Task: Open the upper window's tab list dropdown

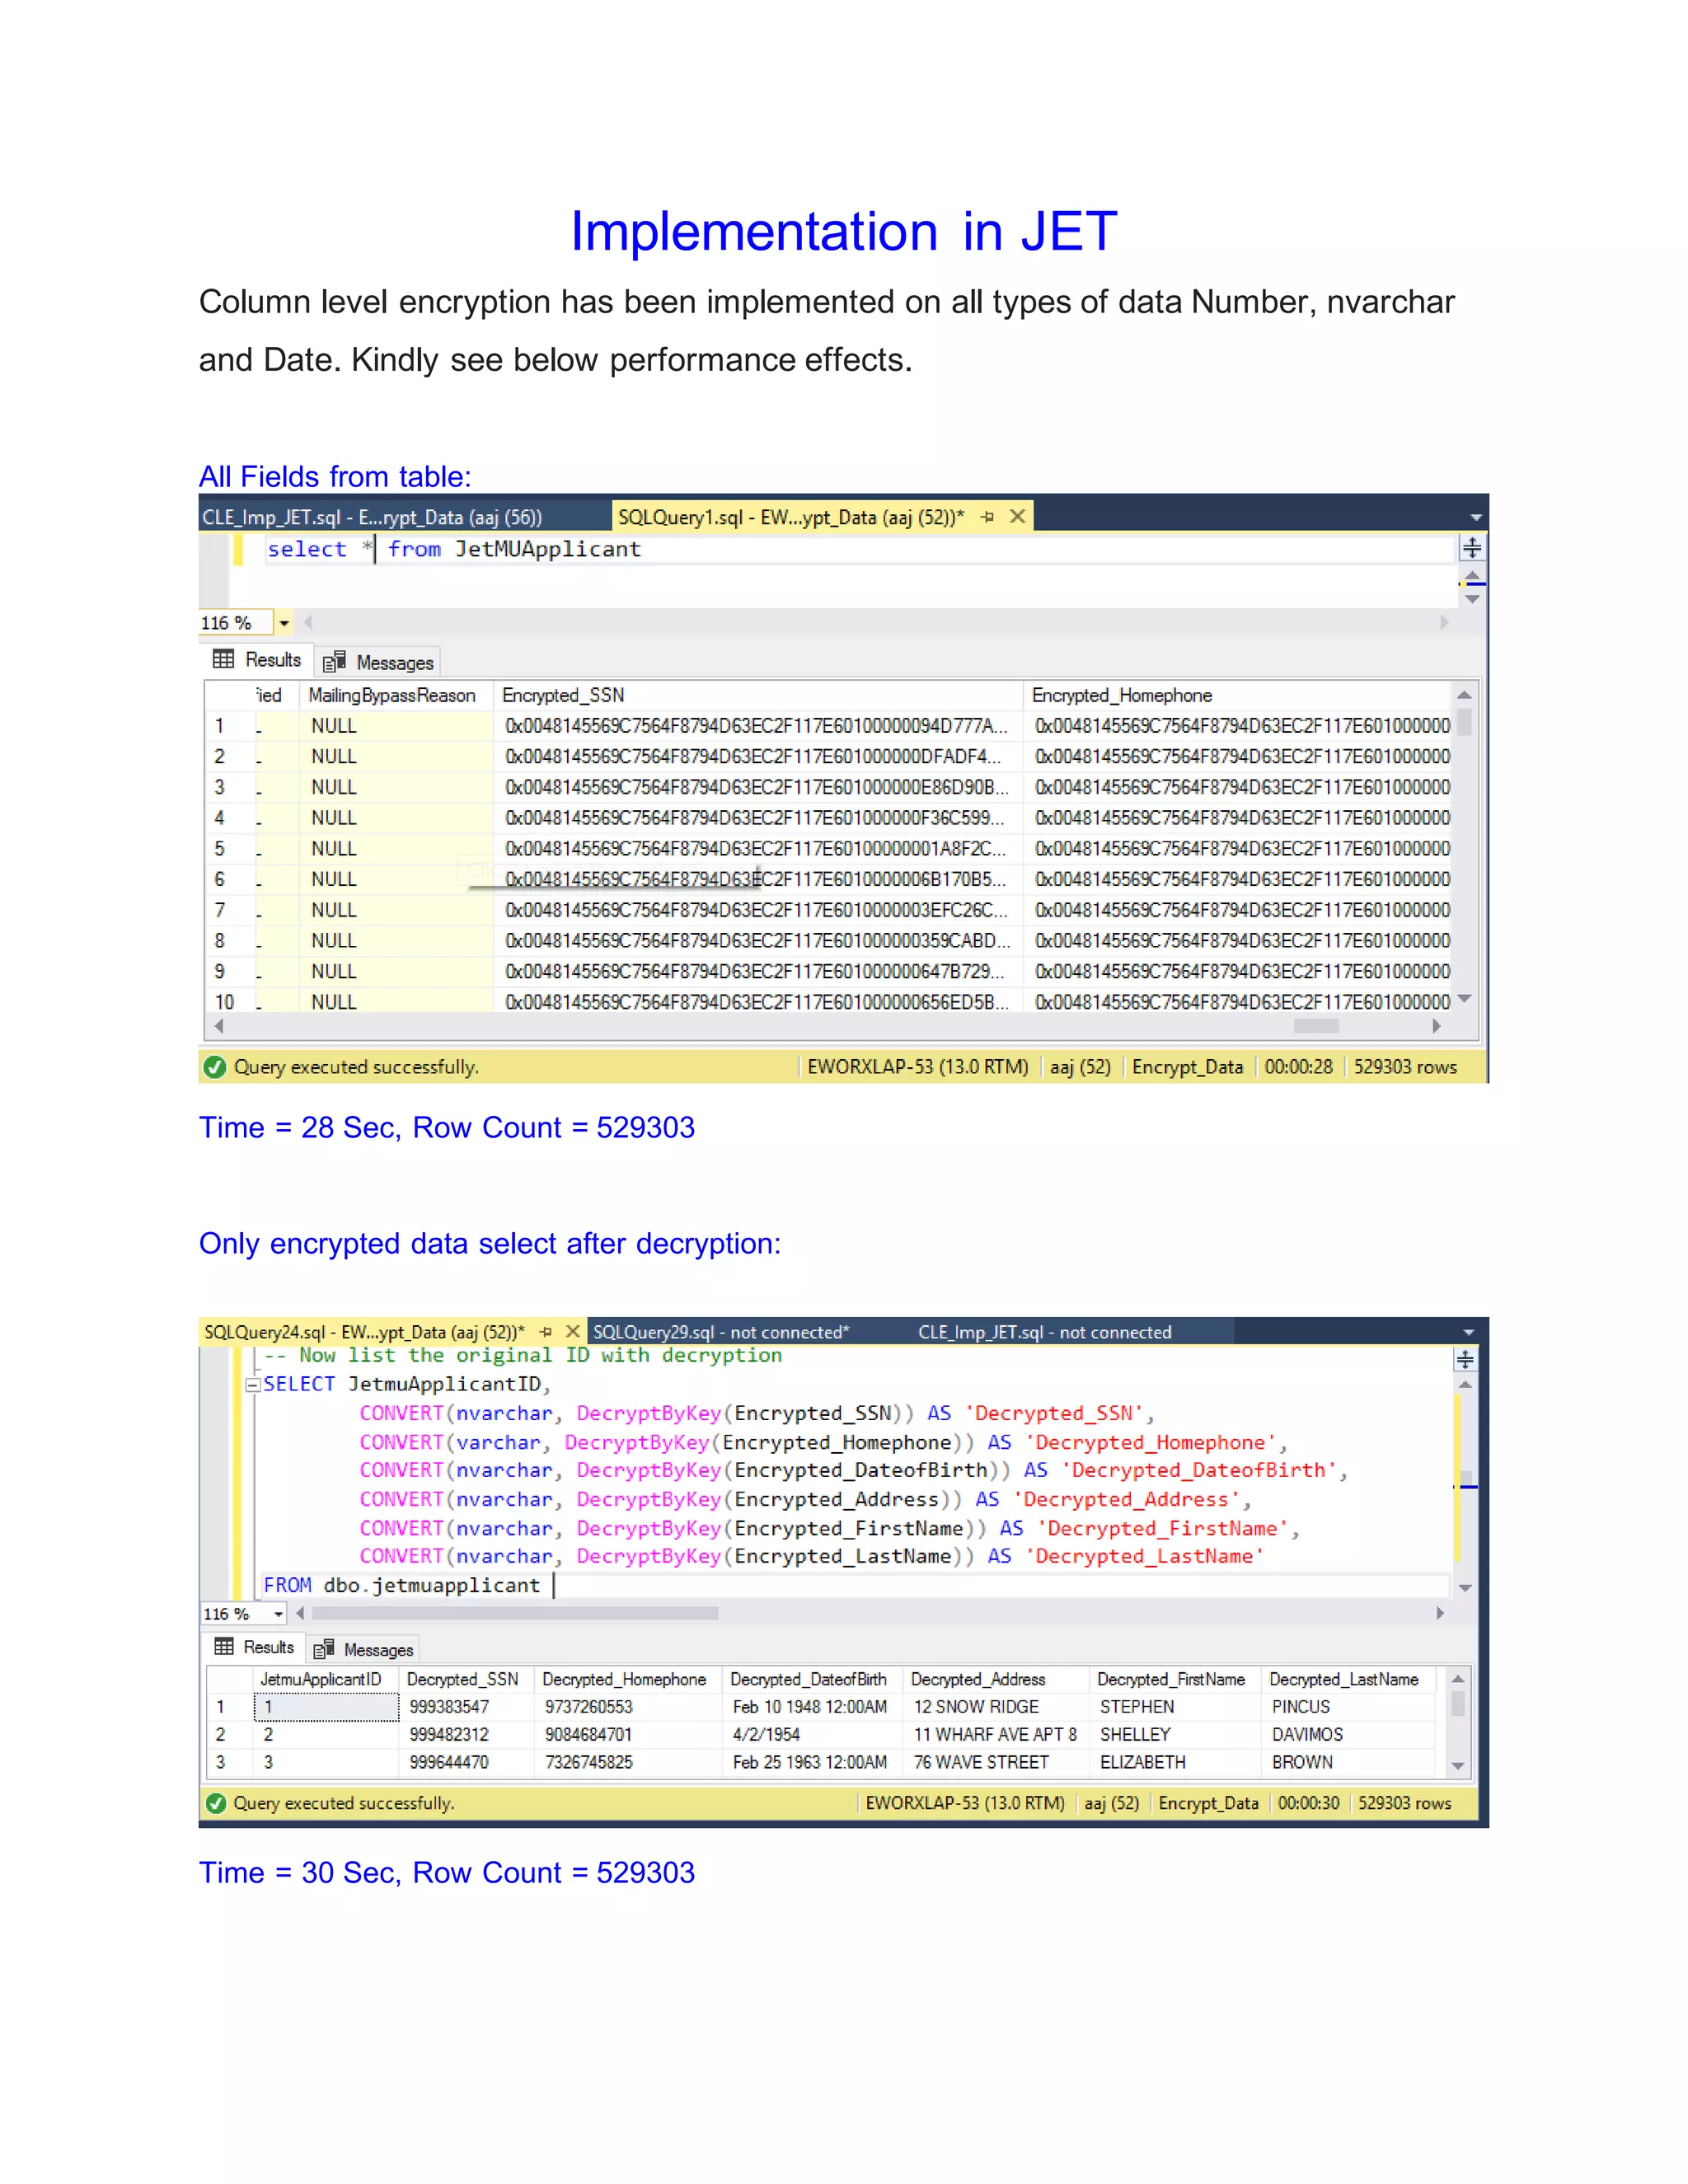Action: coord(1475,517)
